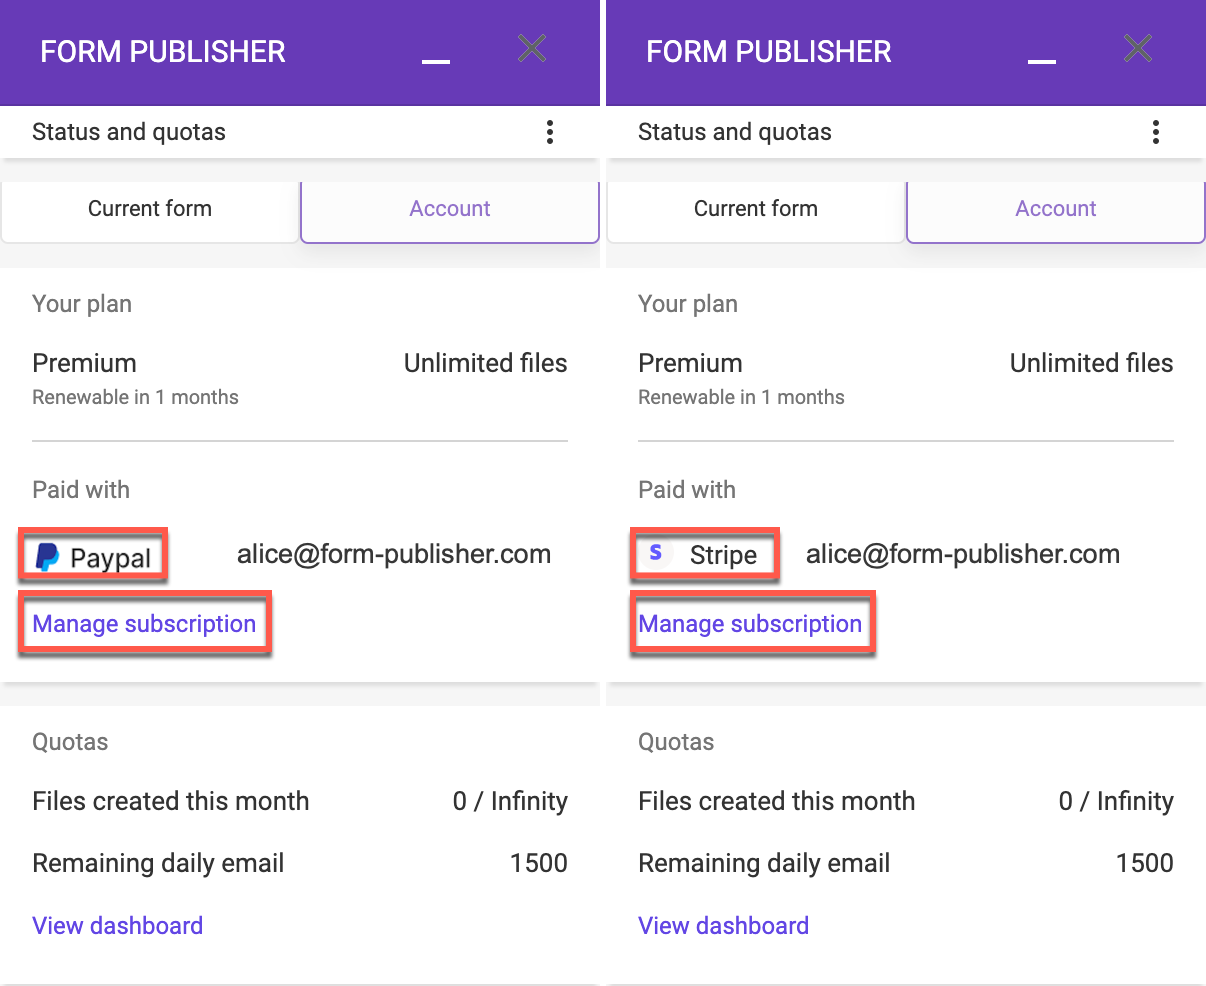Viewport: 1206px width, 986px height.
Task: Click the email address beside Stripe
Action: [963, 554]
